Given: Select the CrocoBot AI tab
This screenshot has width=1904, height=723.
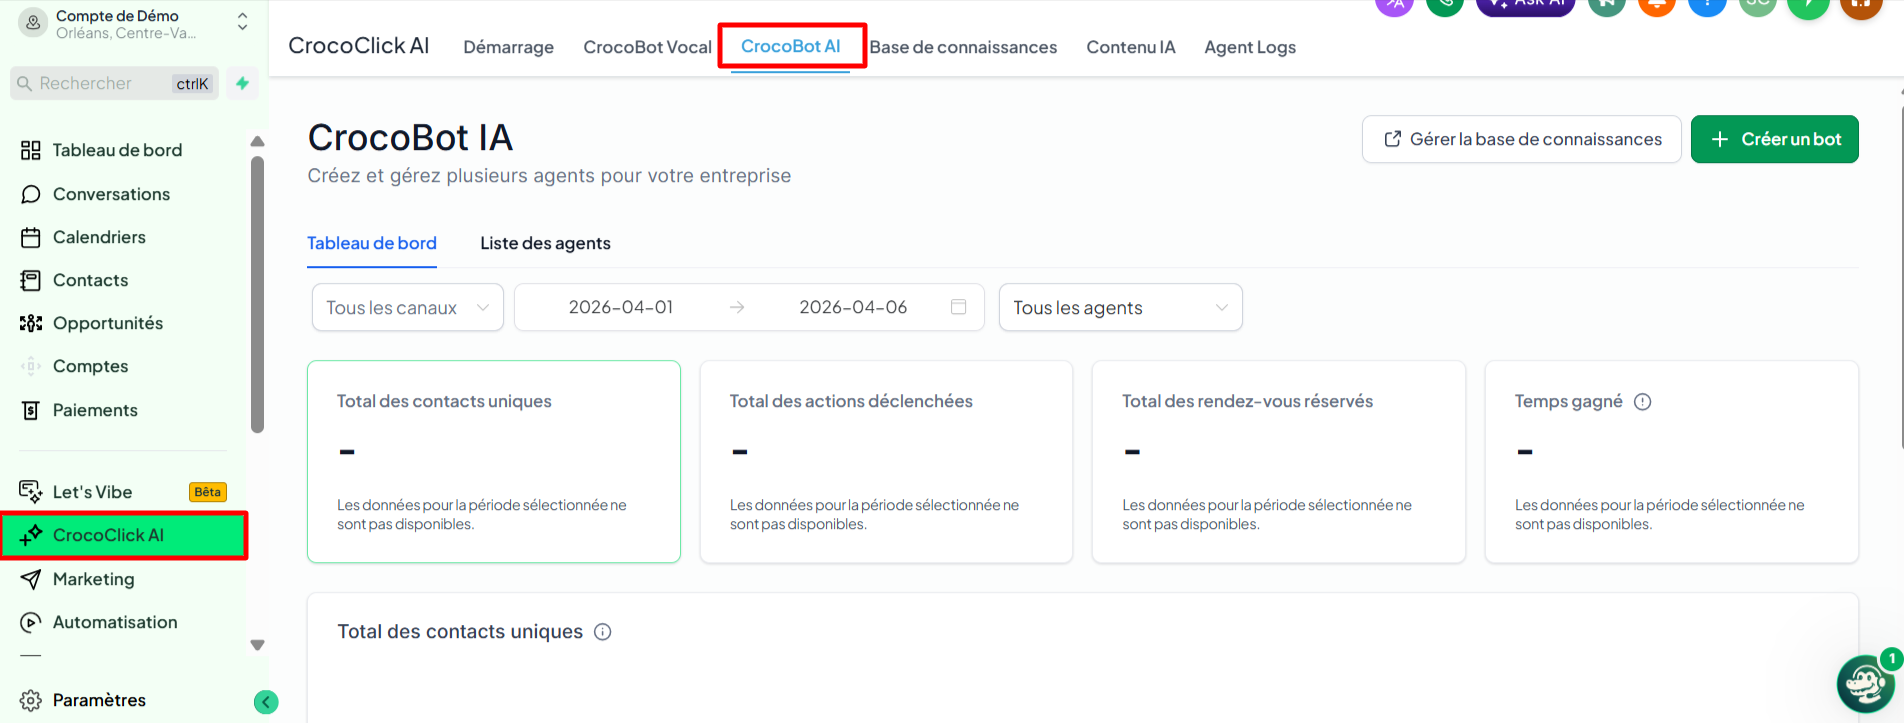Looking at the screenshot, I should tap(791, 46).
